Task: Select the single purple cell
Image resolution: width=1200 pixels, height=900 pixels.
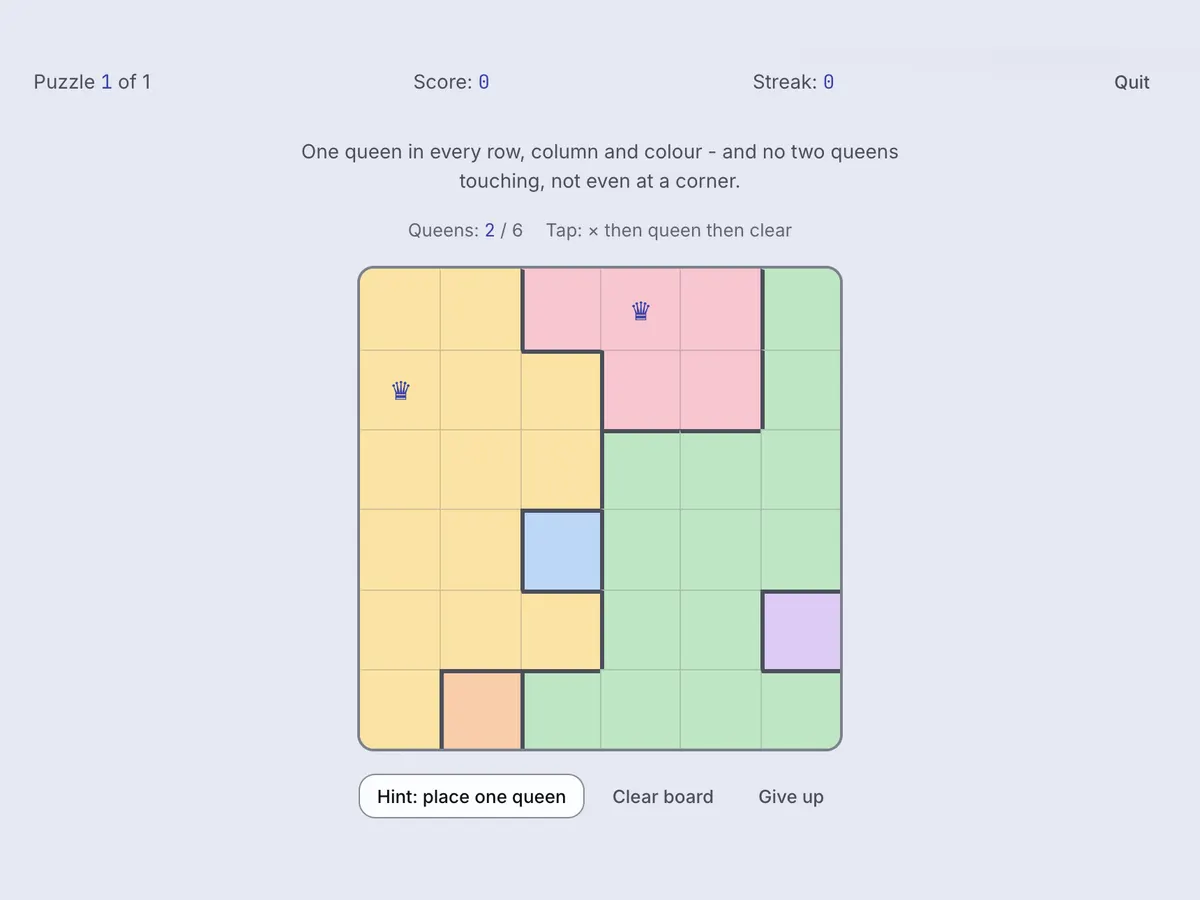Action: pos(801,630)
